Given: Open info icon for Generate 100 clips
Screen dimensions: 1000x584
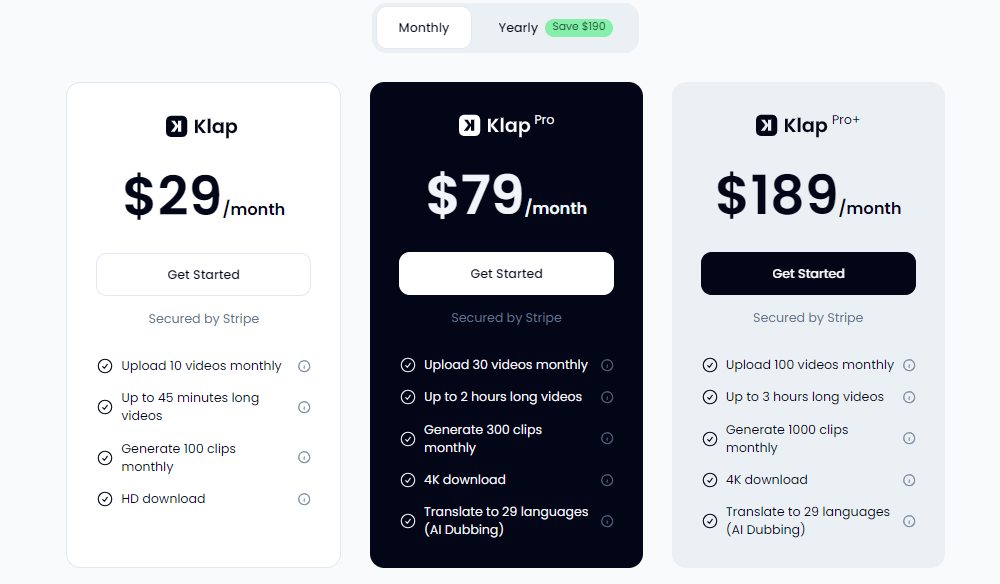Looking at the screenshot, I should pyautogui.click(x=304, y=457).
